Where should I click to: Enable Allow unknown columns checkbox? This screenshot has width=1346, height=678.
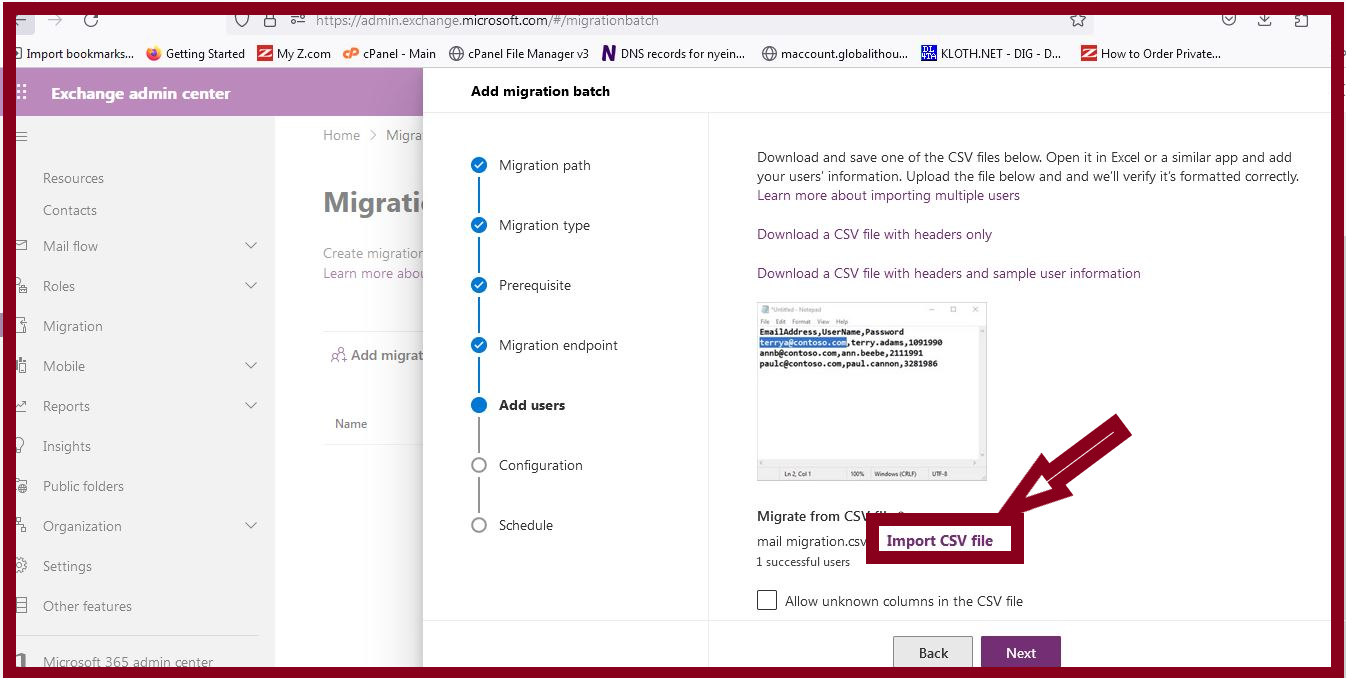click(x=767, y=600)
